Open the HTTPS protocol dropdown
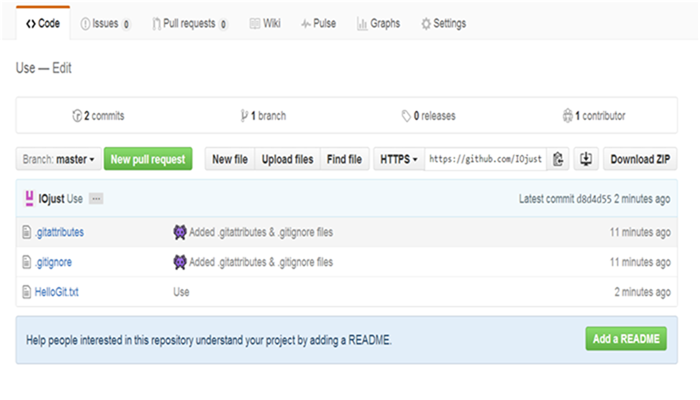This screenshot has width=700, height=400. [x=399, y=159]
